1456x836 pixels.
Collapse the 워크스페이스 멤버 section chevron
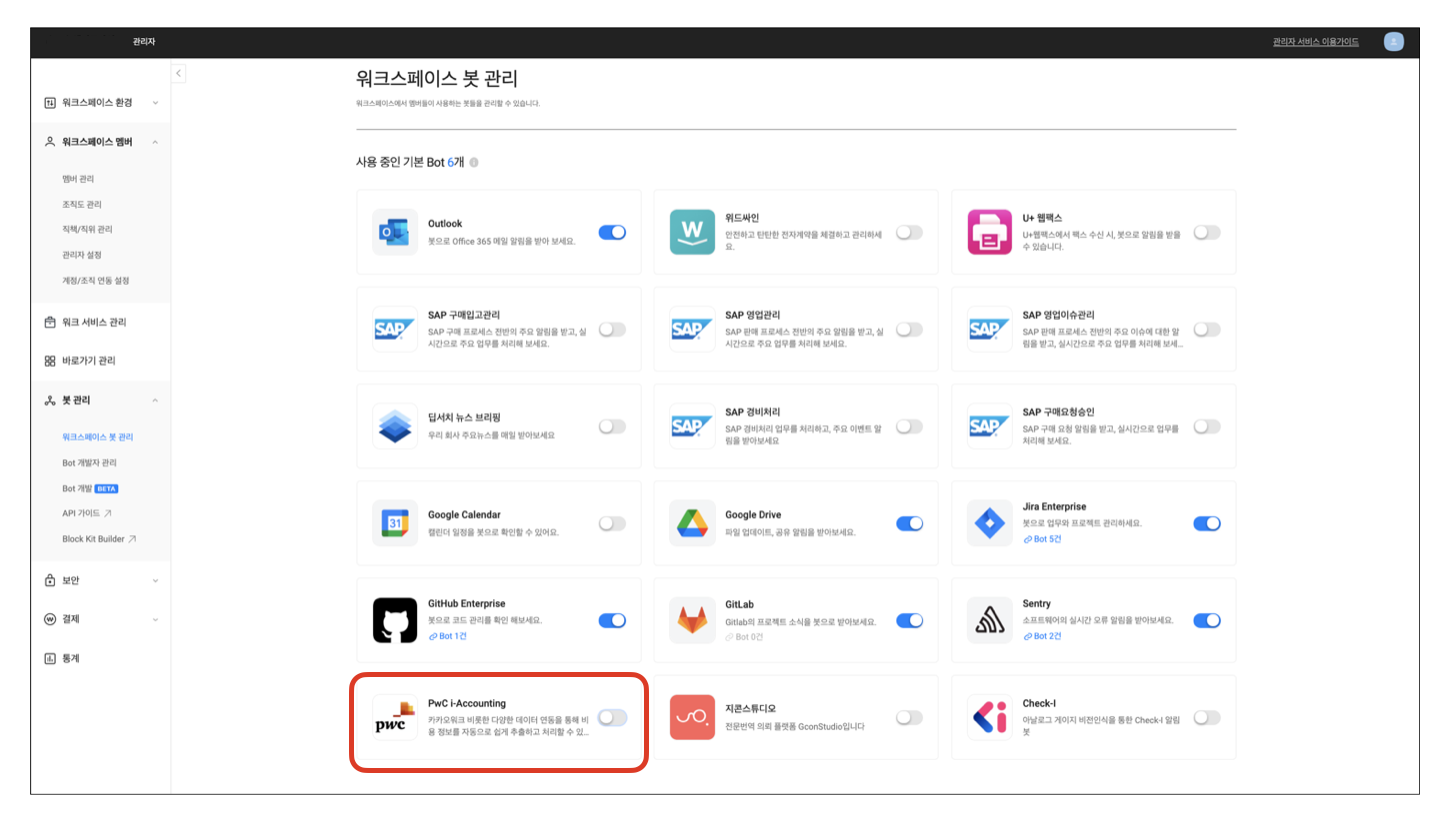155,142
